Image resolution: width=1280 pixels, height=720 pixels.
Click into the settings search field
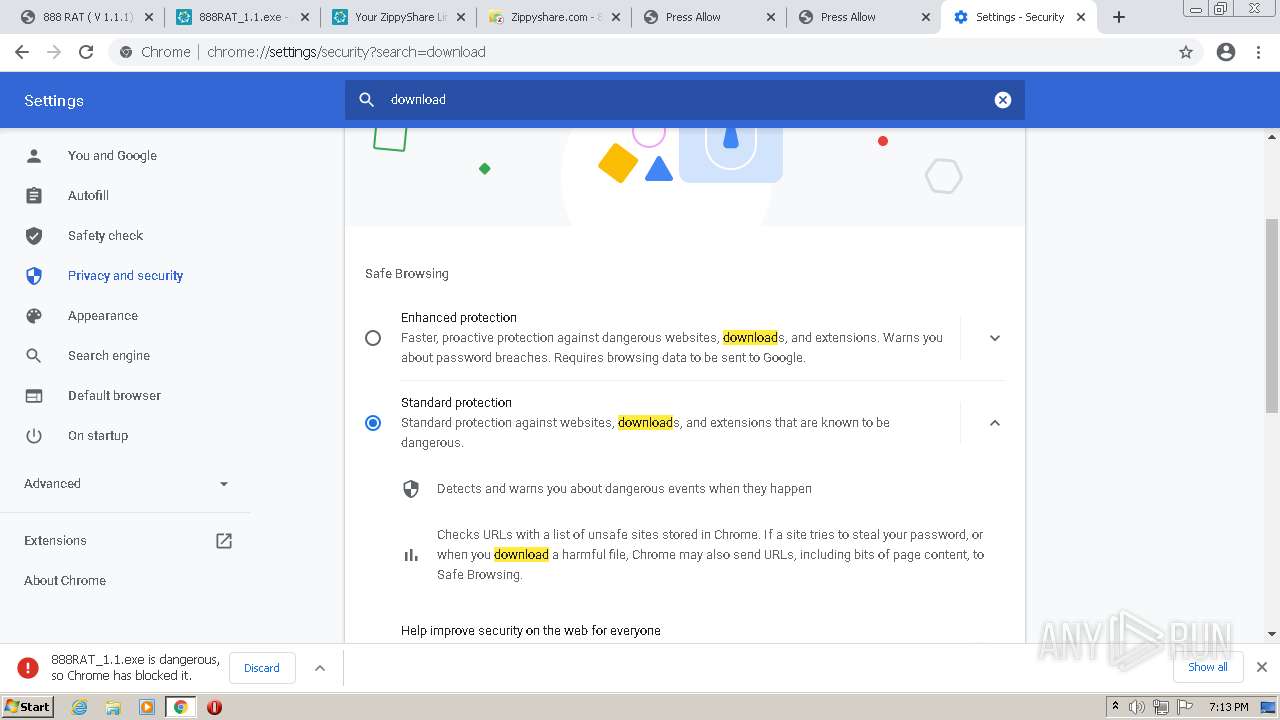[685, 100]
